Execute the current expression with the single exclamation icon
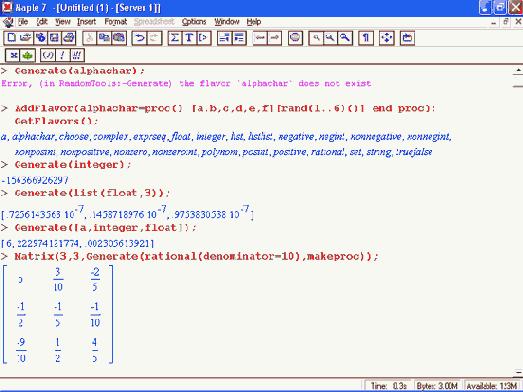Image resolution: width=523 pixels, height=392 pixels. 62,55
